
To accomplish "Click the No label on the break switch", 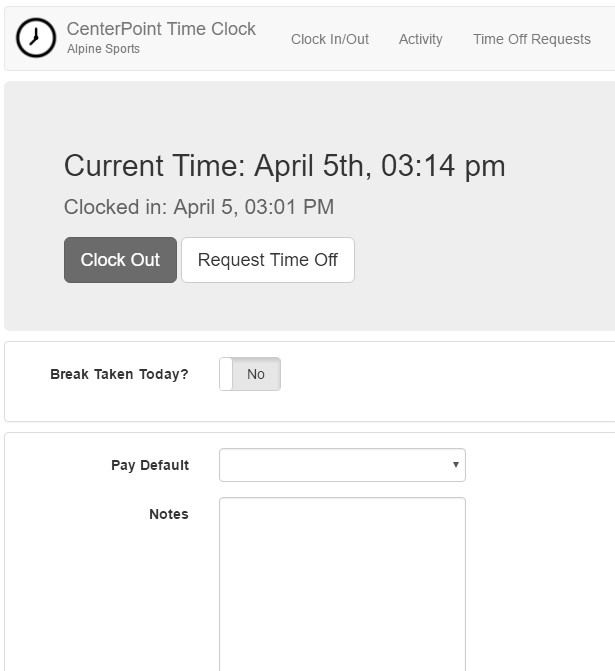I will click(x=256, y=374).
